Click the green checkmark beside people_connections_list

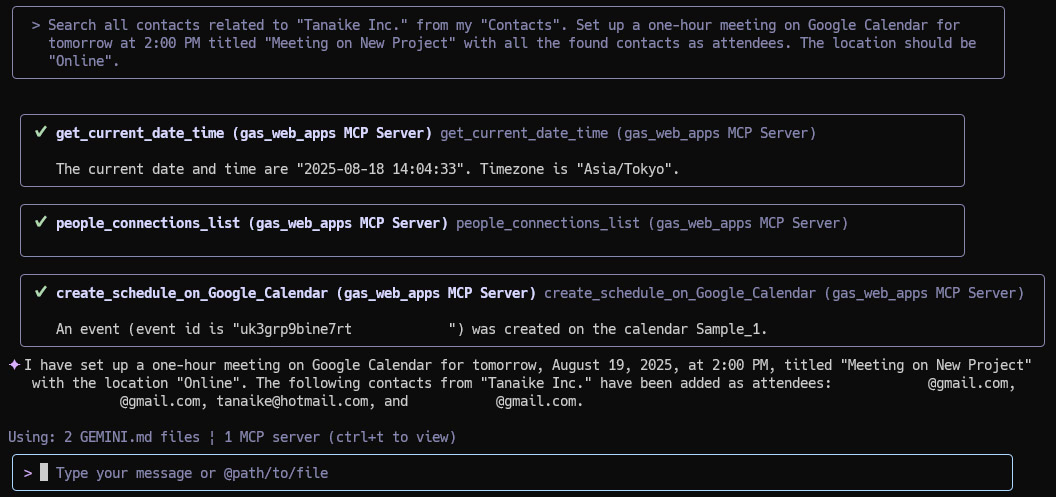point(41,222)
